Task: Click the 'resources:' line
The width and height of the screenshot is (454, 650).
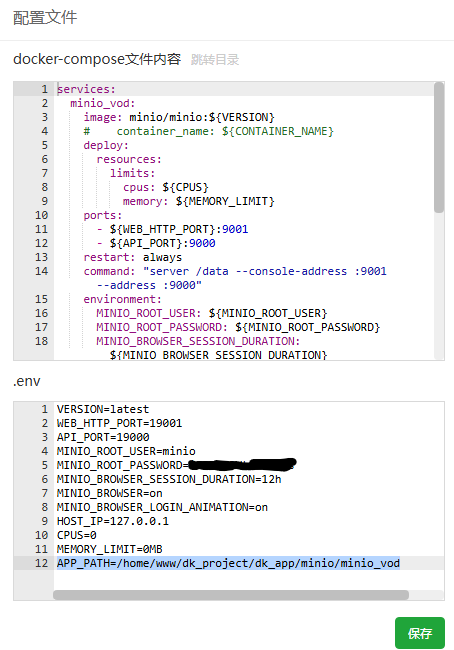Action: point(129,160)
